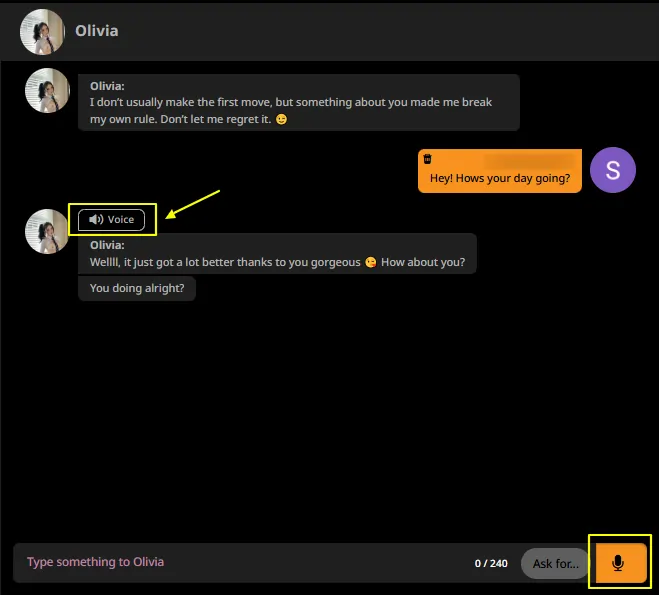Select the message "You doing alright?"
Image resolution: width=659 pixels, height=595 pixels.
(137, 288)
